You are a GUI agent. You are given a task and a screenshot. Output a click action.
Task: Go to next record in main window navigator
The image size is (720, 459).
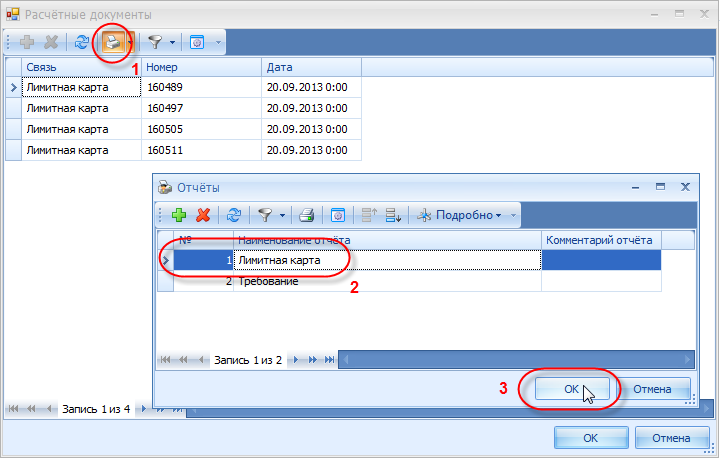[144, 409]
